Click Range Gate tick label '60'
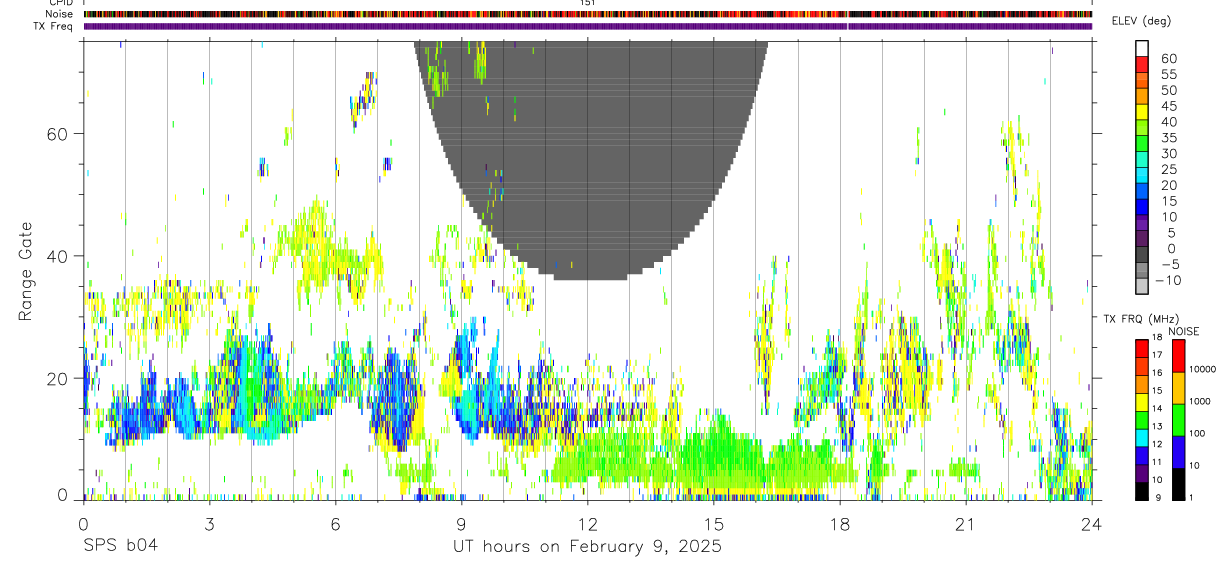This screenshot has width=1228, height=567. point(56,133)
